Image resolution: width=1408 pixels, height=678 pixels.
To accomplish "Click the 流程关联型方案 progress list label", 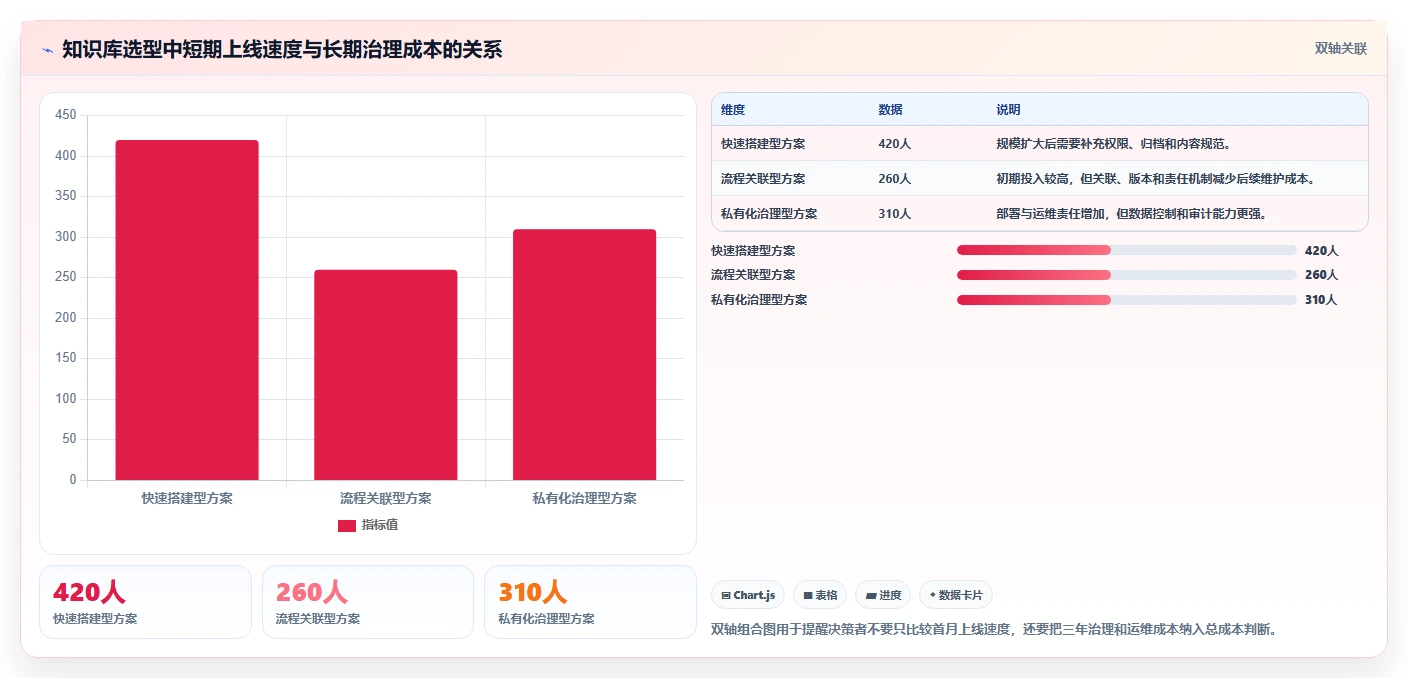I will click(753, 275).
